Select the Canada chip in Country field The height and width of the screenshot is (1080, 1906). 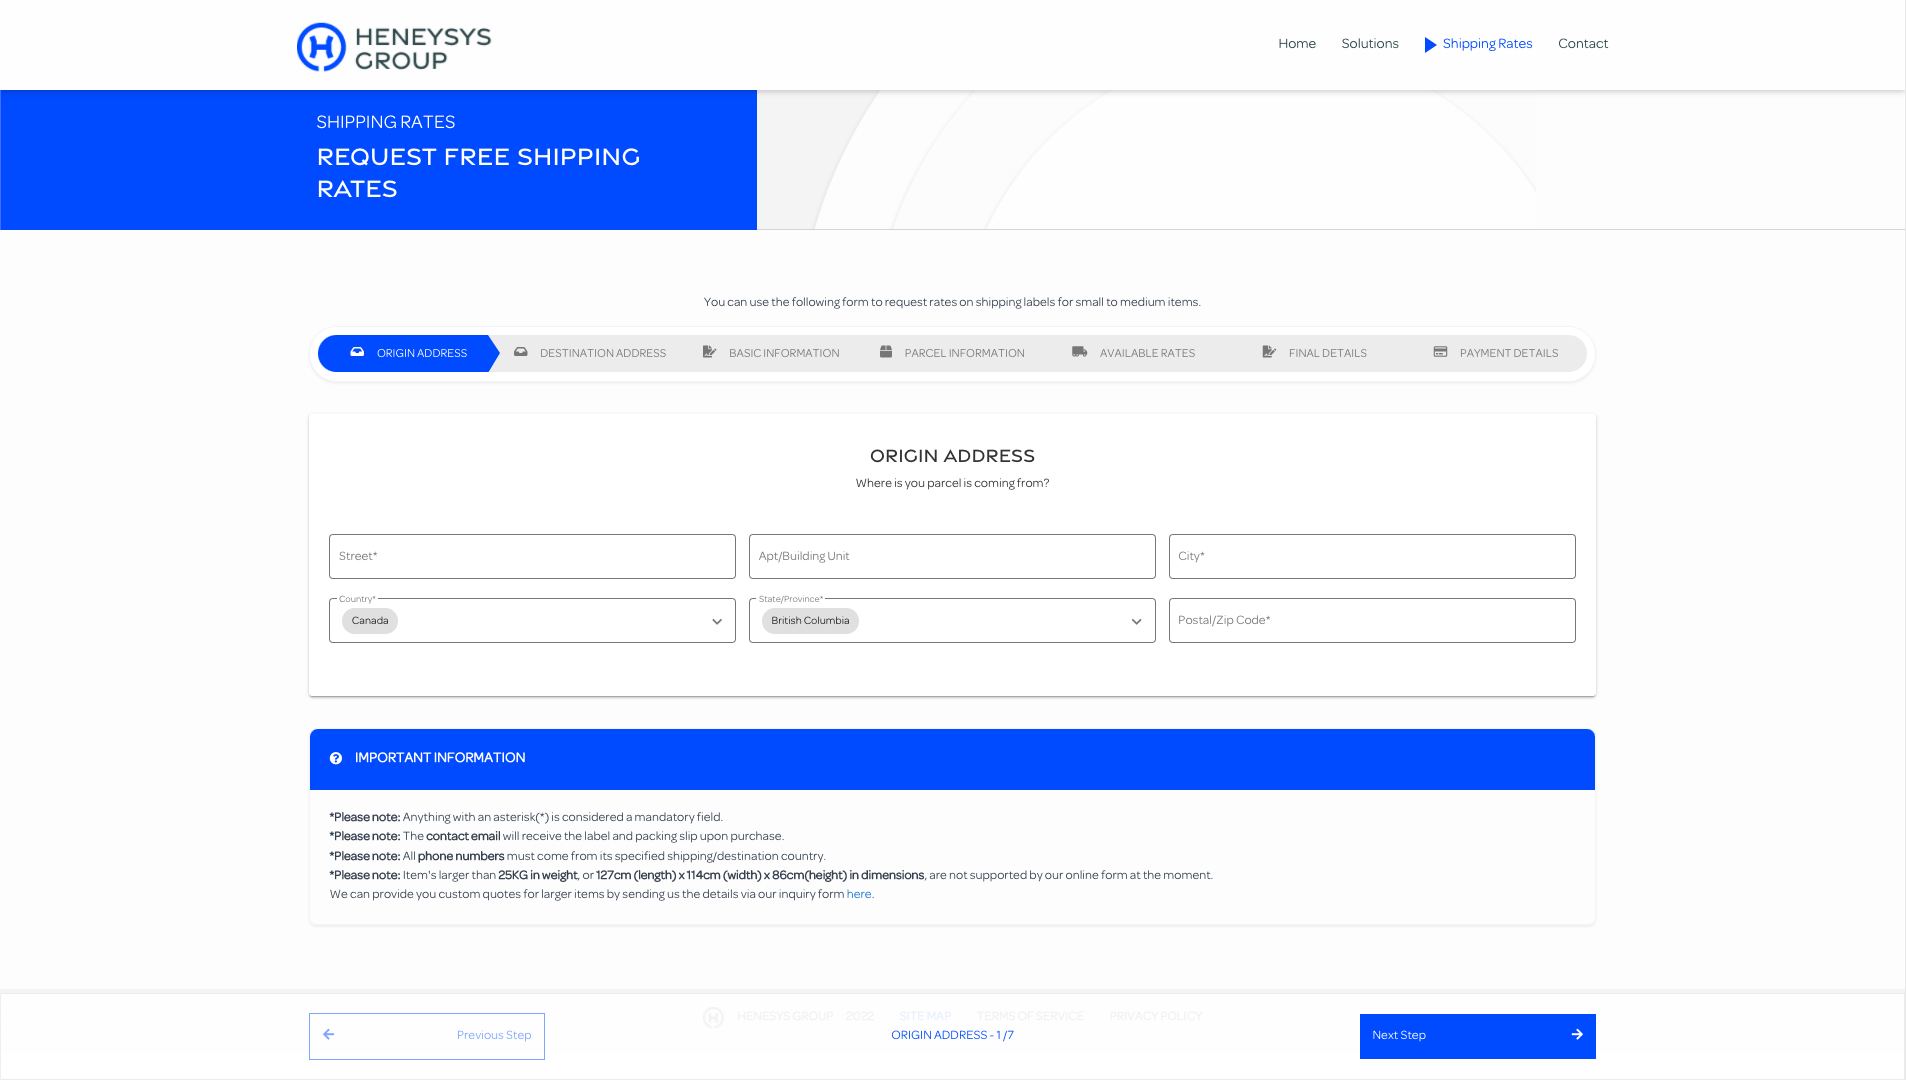point(370,621)
